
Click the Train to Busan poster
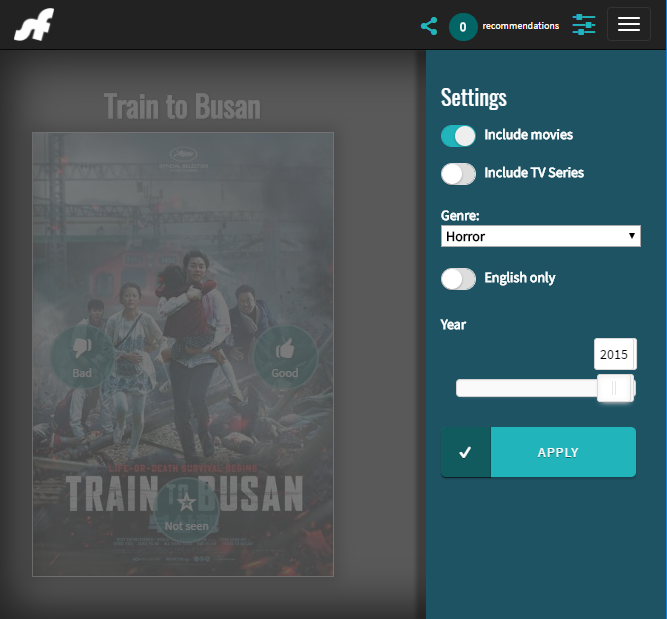click(x=183, y=354)
